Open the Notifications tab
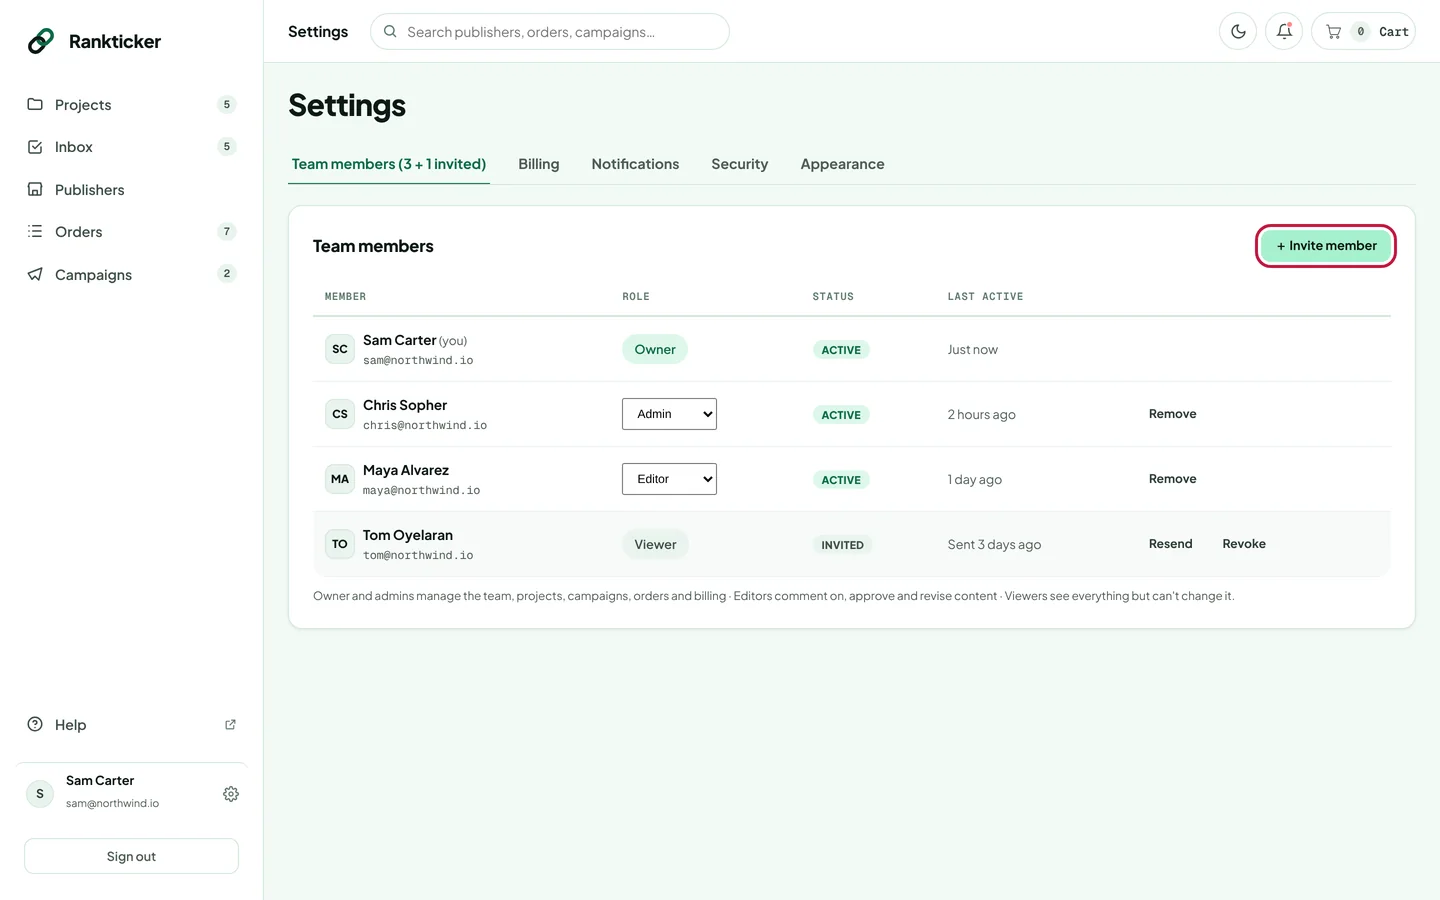 [x=635, y=164]
